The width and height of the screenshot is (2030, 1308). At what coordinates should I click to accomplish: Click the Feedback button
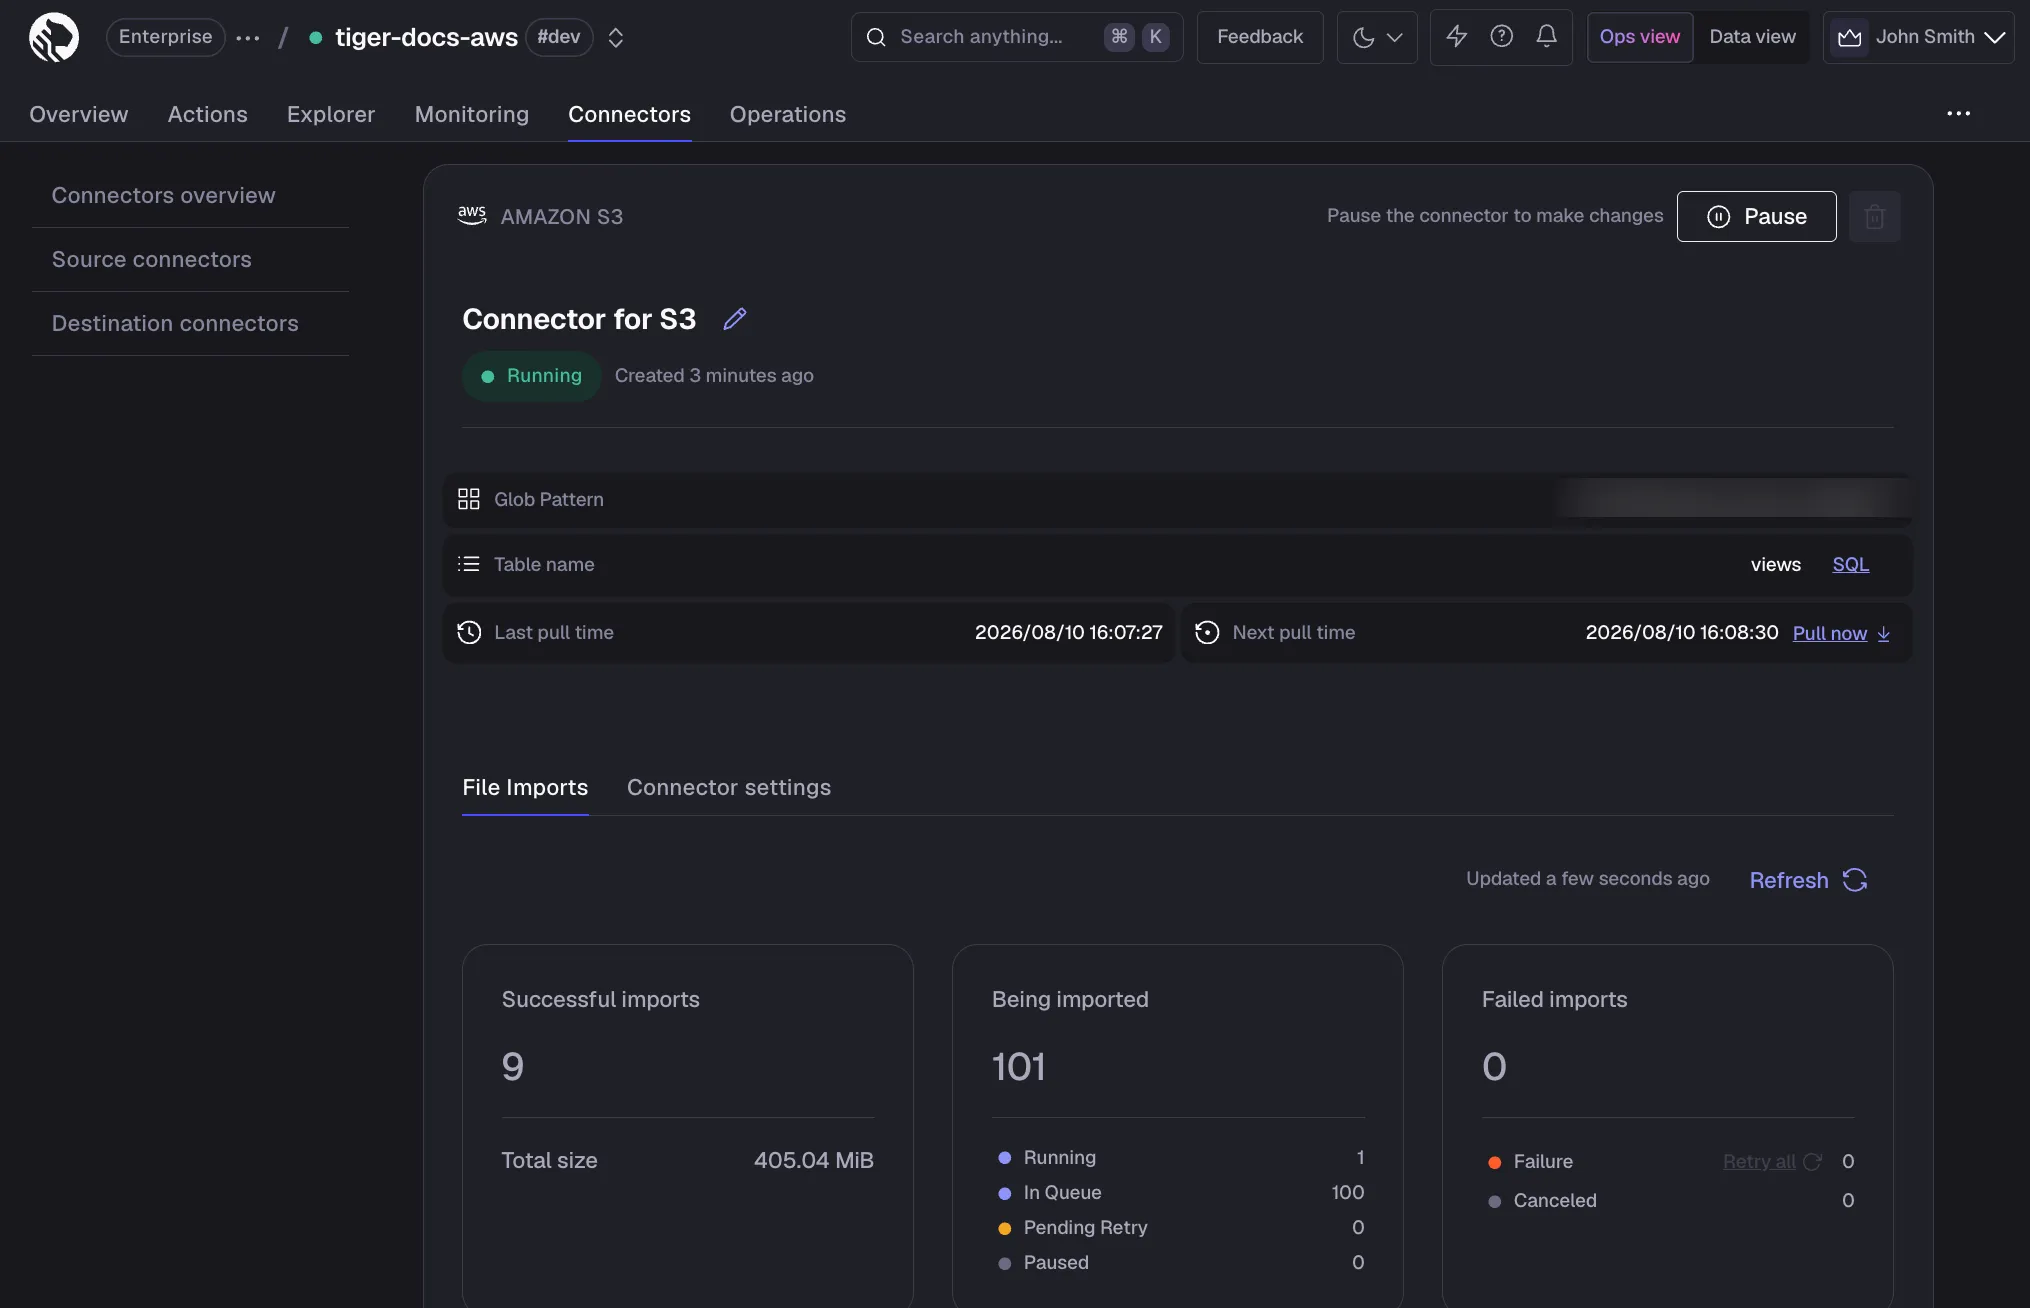point(1260,37)
